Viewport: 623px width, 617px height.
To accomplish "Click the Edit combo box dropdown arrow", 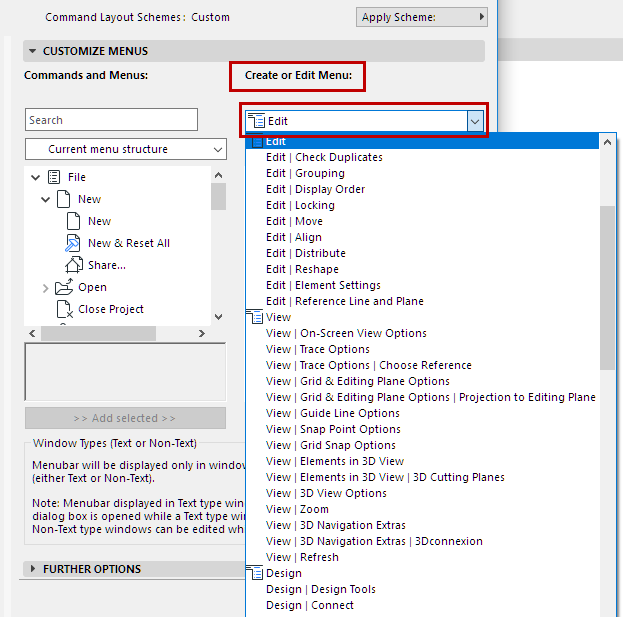I will click(x=475, y=121).
